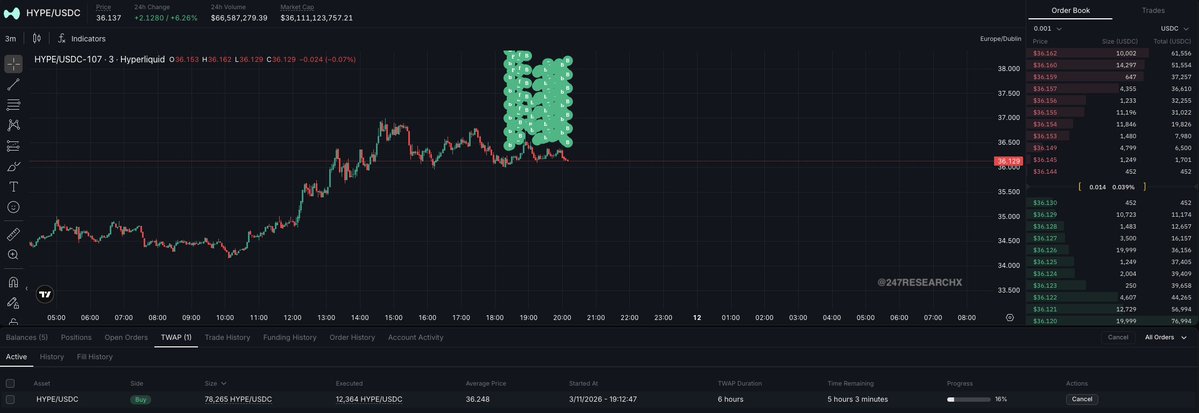Image resolution: width=1199 pixels, height=413 pixels.
Task: Open the Positions tab
Action: pos(76,337)
